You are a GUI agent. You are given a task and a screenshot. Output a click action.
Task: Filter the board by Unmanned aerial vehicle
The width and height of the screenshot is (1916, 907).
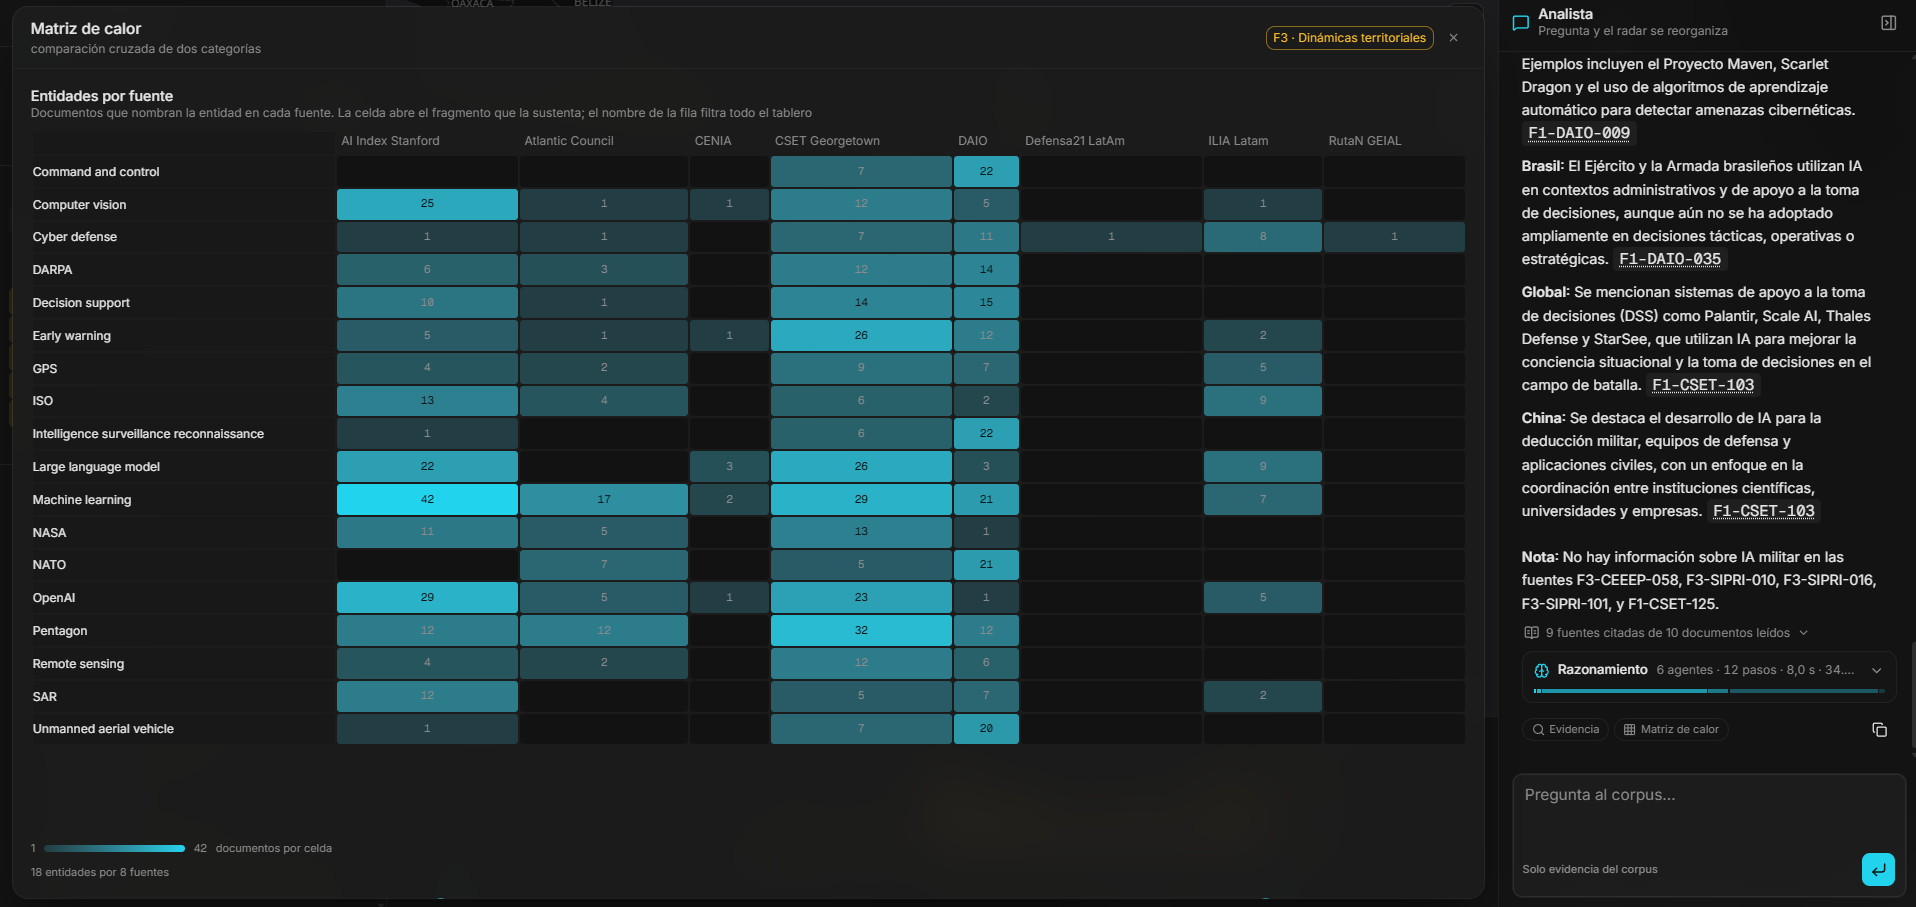click(103, 729)
